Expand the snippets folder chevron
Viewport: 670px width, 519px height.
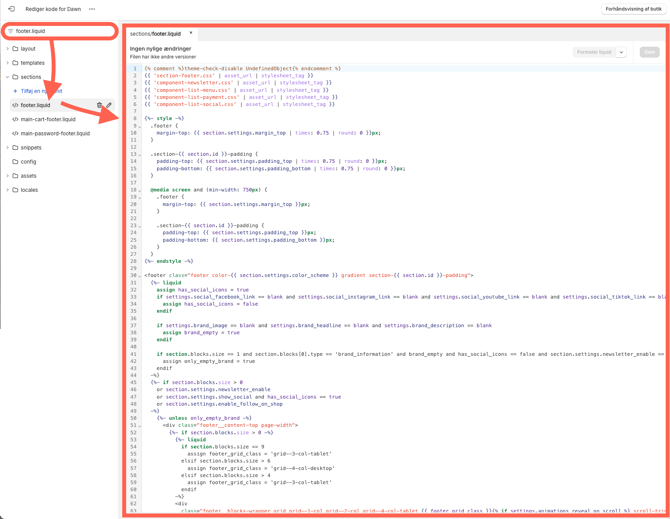[x=7, y=147]
